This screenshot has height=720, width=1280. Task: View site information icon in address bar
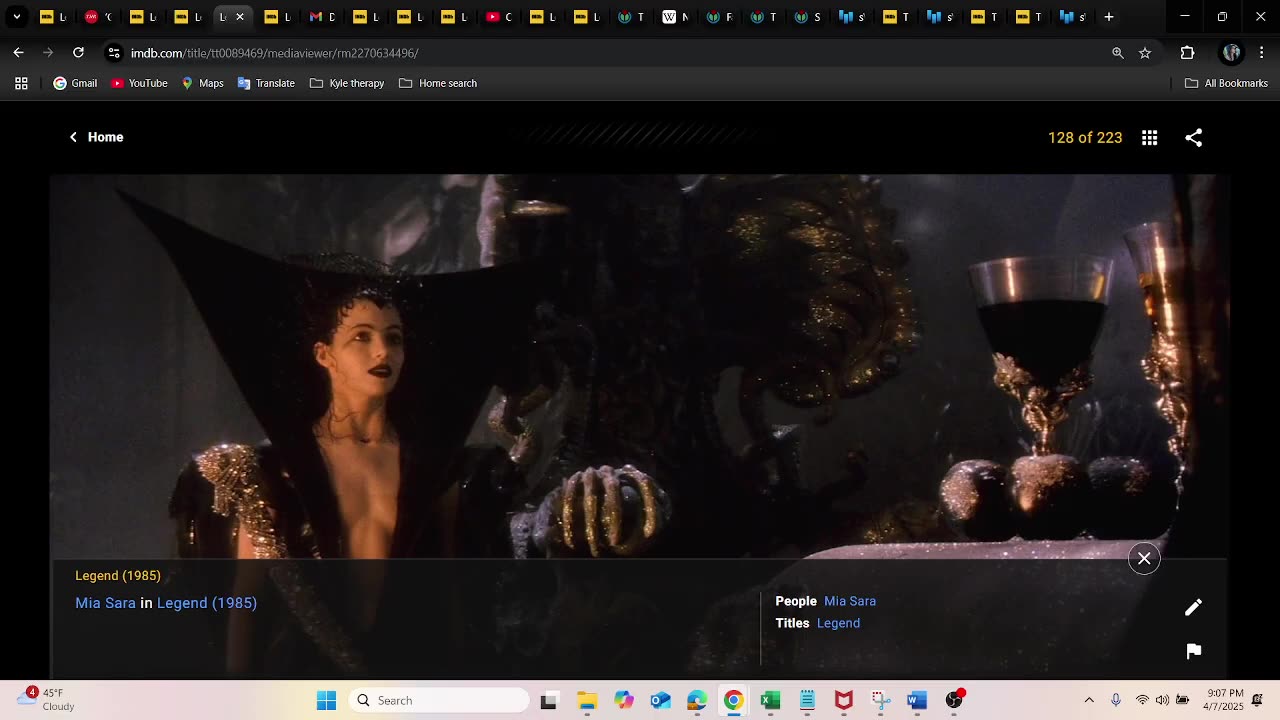click(114, 53)
